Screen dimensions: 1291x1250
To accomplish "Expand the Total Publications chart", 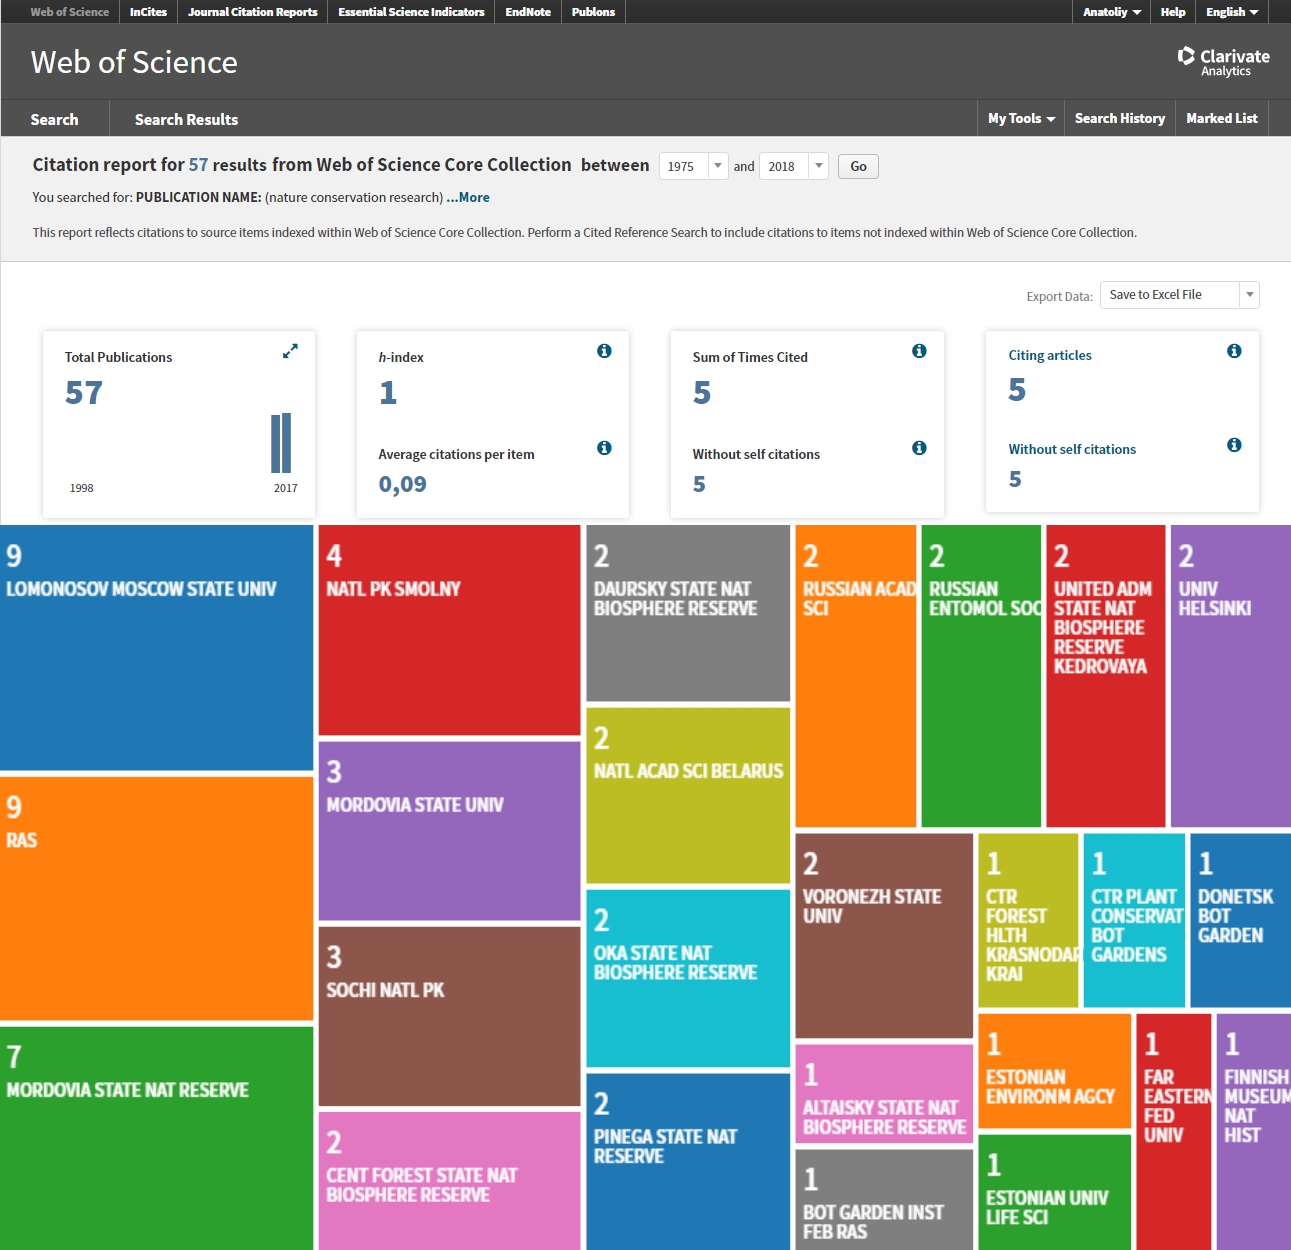I will click(290, 351).
